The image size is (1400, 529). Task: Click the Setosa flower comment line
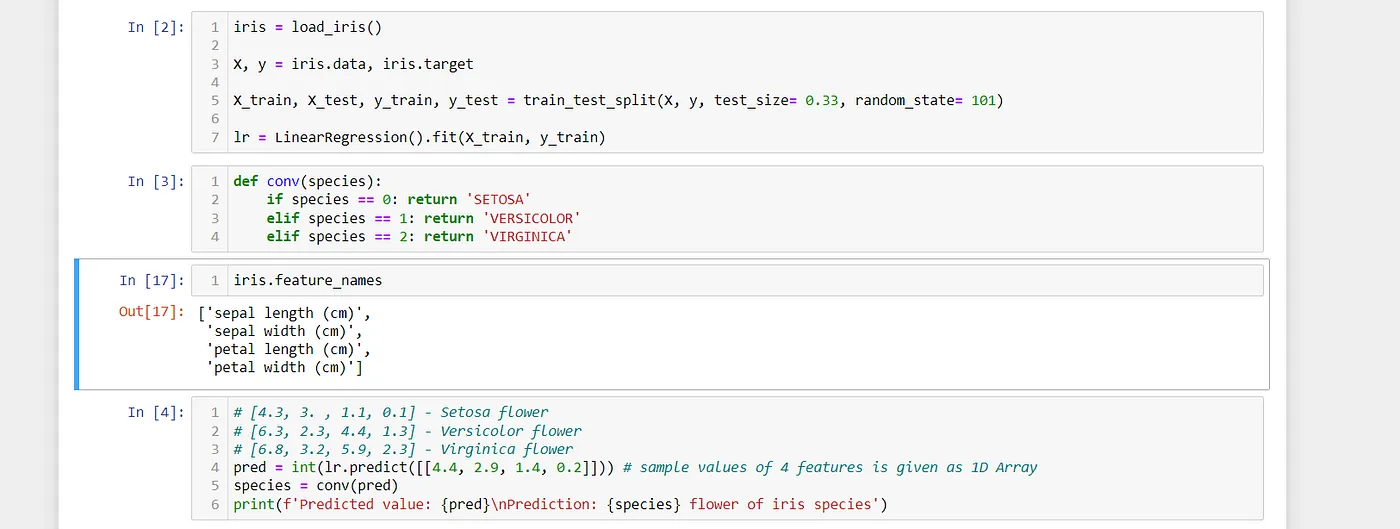(391, 412)
